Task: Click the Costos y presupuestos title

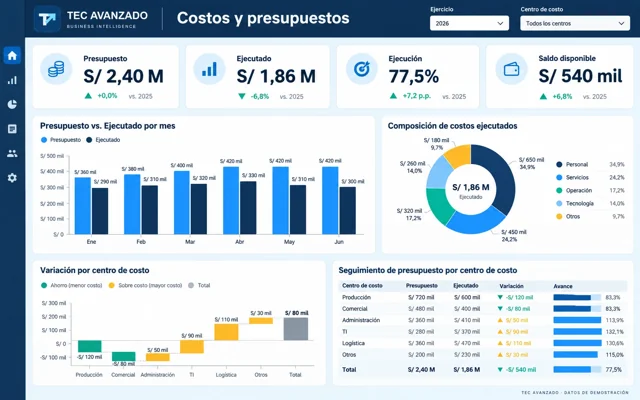Action: [x=263, y=18]
